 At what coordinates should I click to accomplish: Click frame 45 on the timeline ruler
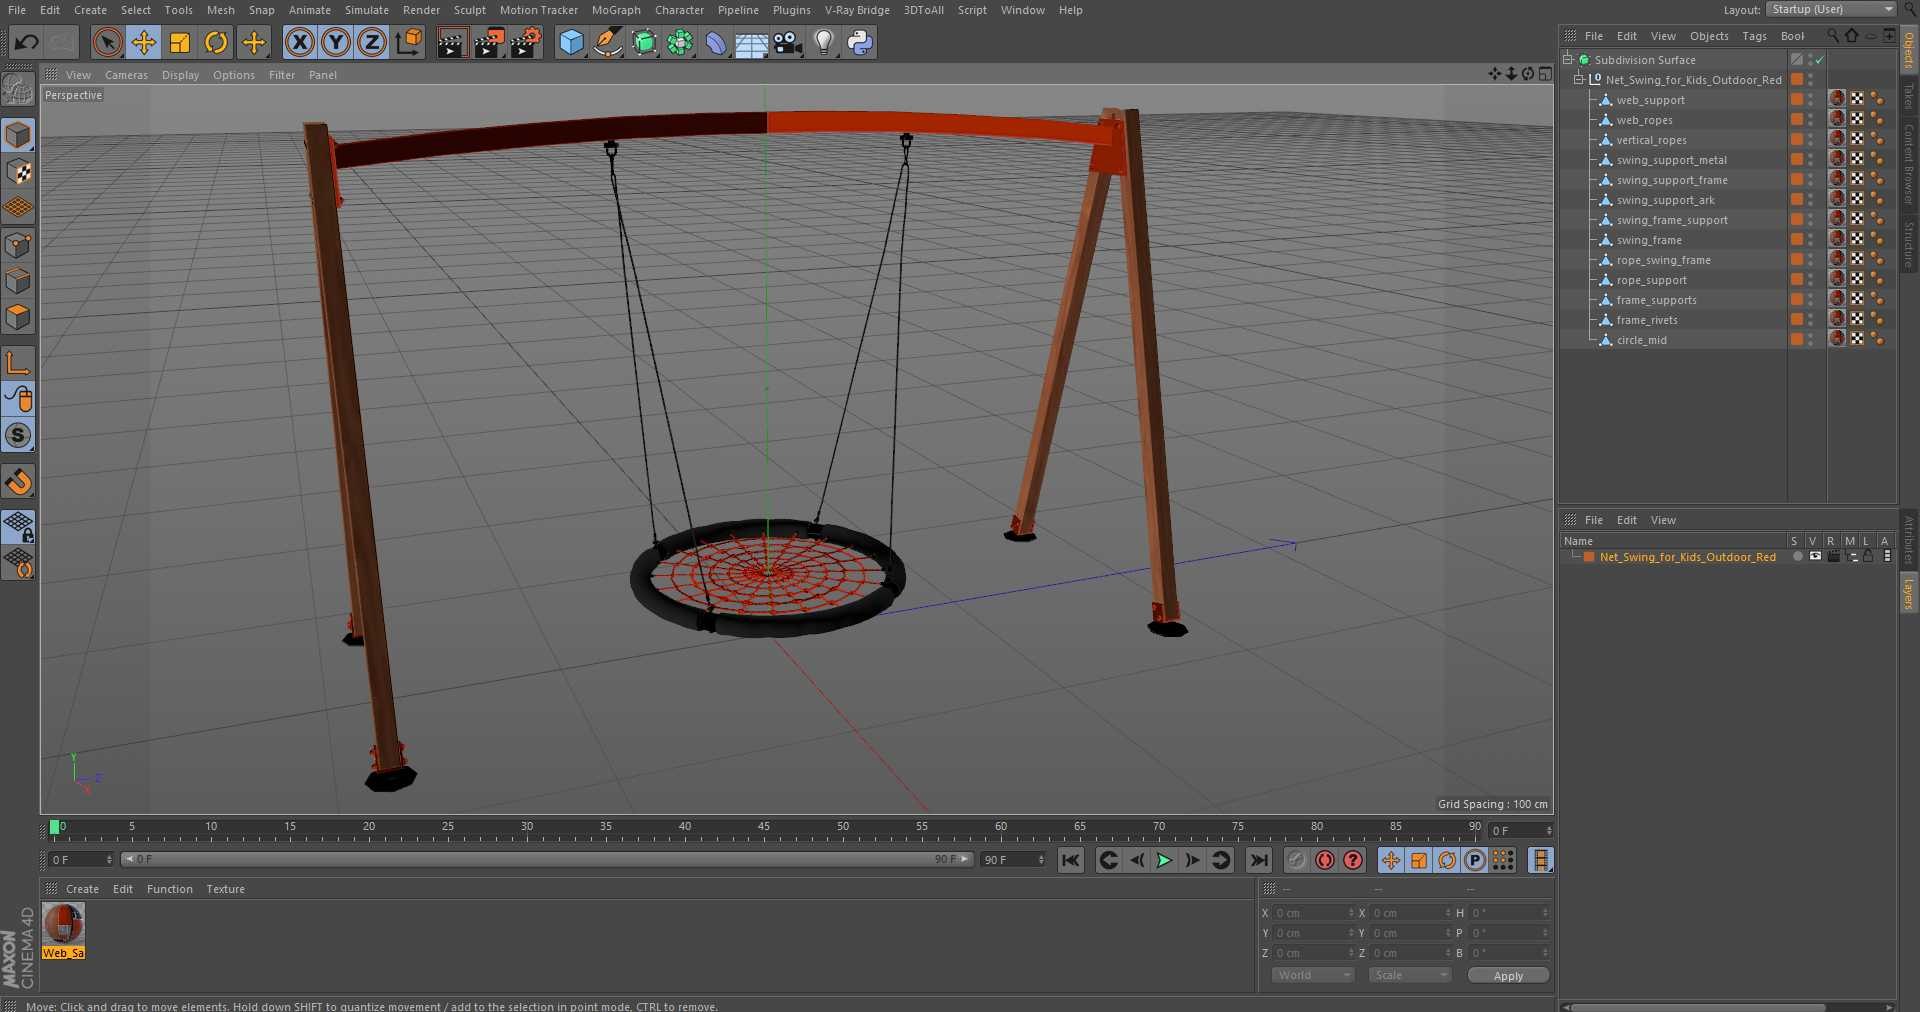pyautogui.click(x=764, y=830)
